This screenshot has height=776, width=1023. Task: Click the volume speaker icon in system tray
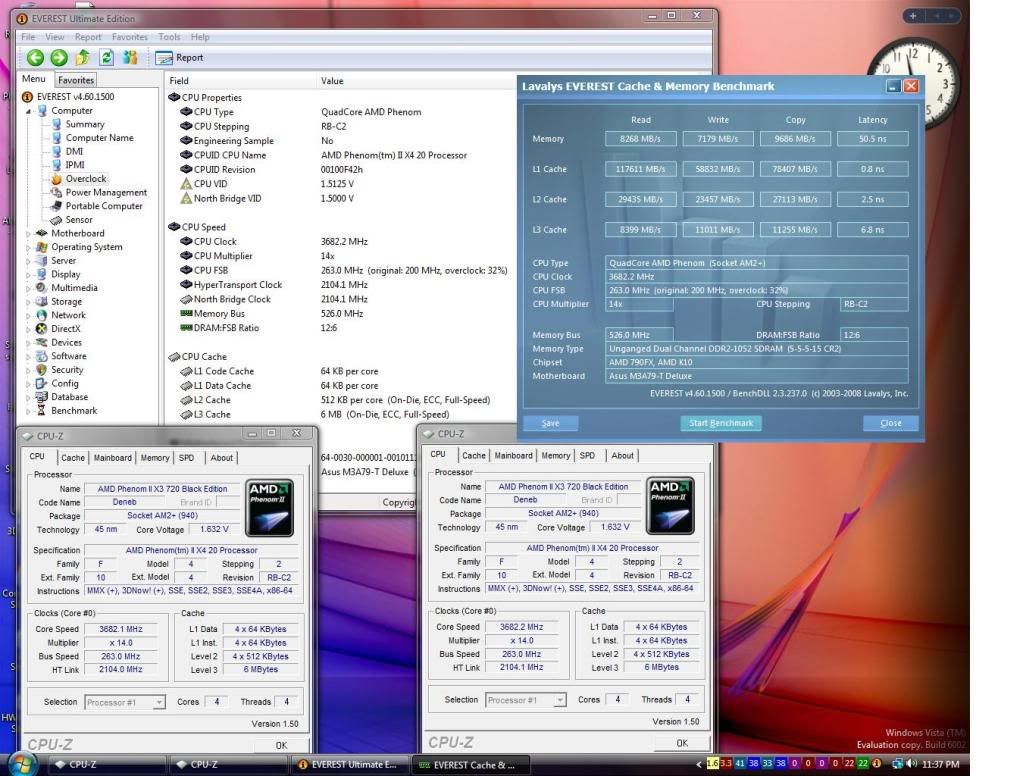pyautogui.click(x=911, y=764)
